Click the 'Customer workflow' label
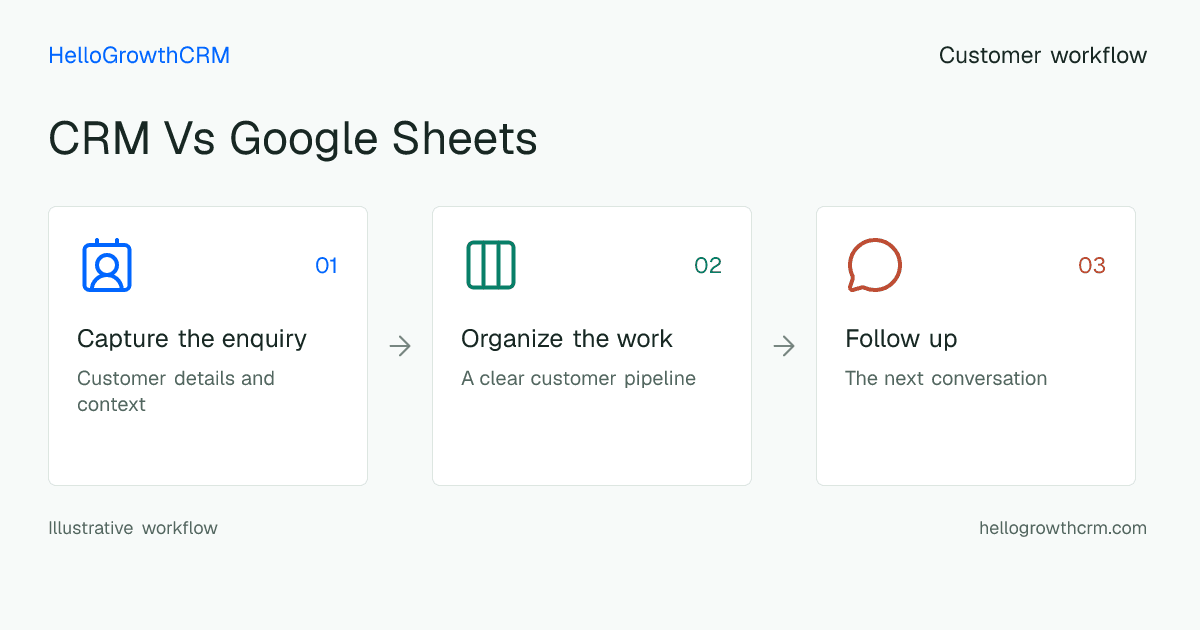Viewport: 1200px width, 630px height. (x=1043, y=55)
